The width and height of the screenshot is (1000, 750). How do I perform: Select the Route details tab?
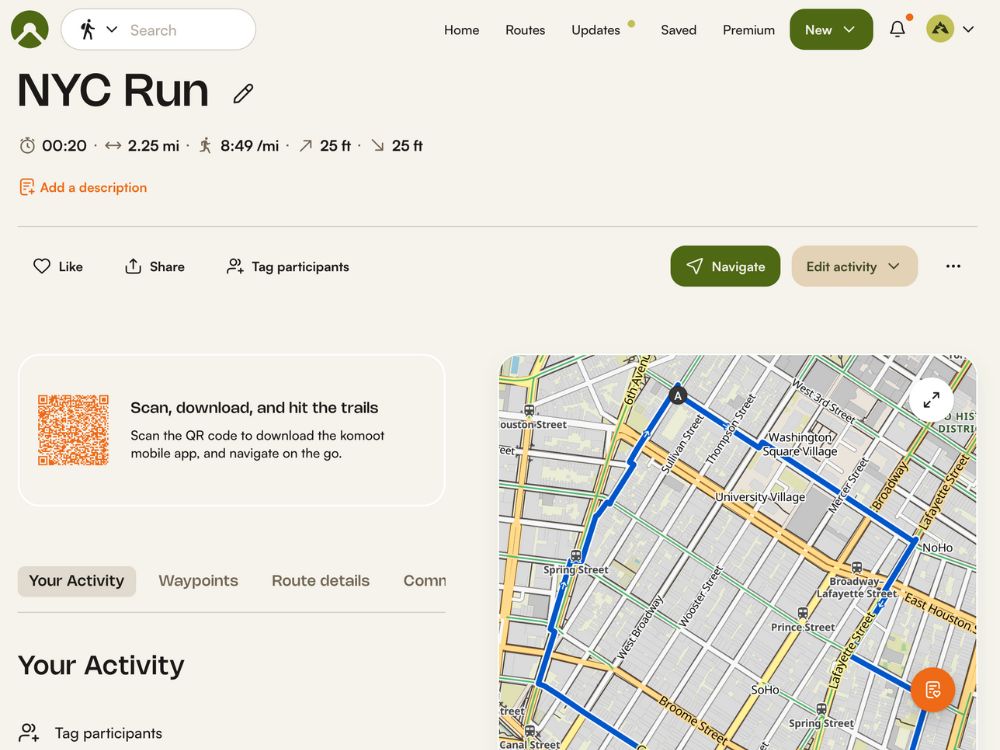click(320, 581)
